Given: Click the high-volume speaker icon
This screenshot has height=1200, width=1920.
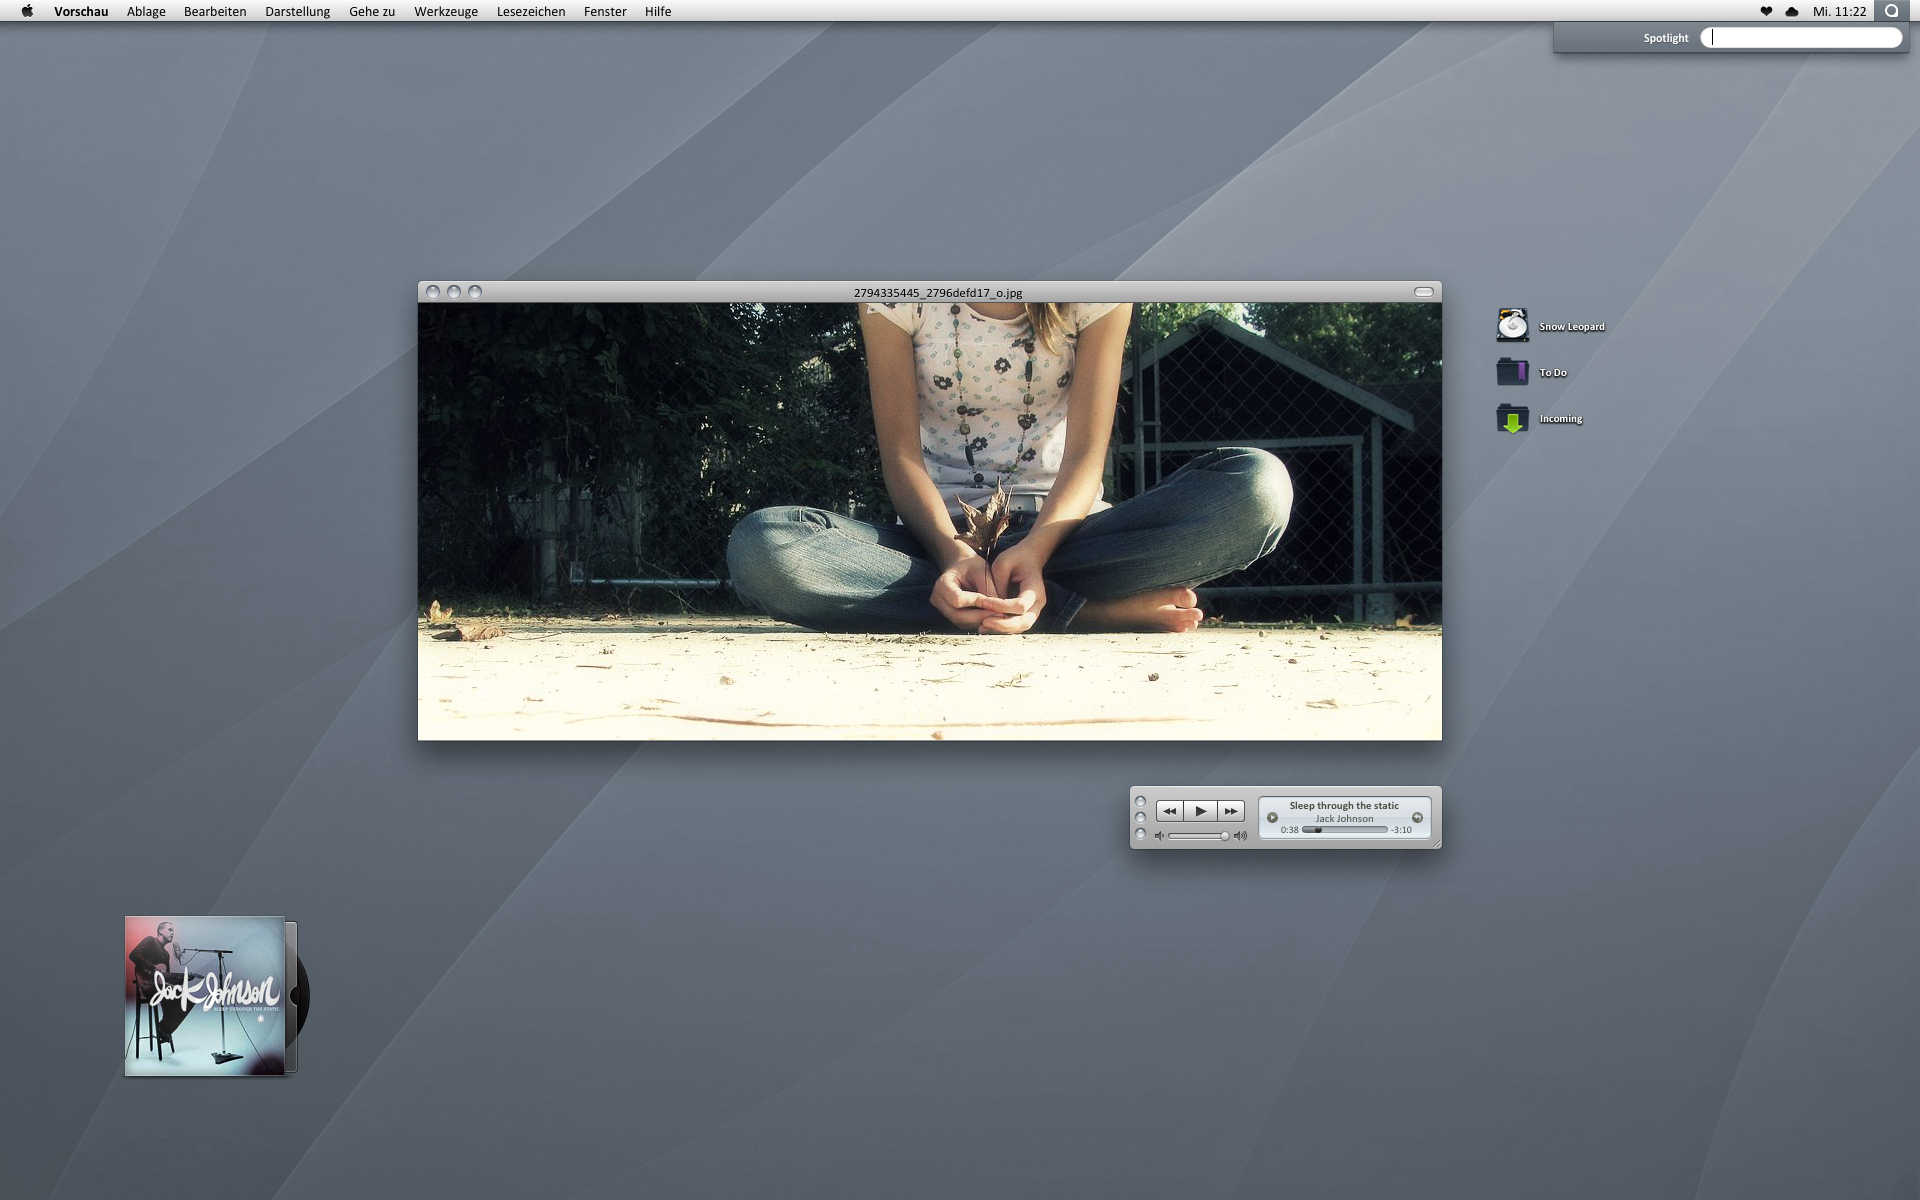Looking at the screenshot, I should tap(1240, 836).
